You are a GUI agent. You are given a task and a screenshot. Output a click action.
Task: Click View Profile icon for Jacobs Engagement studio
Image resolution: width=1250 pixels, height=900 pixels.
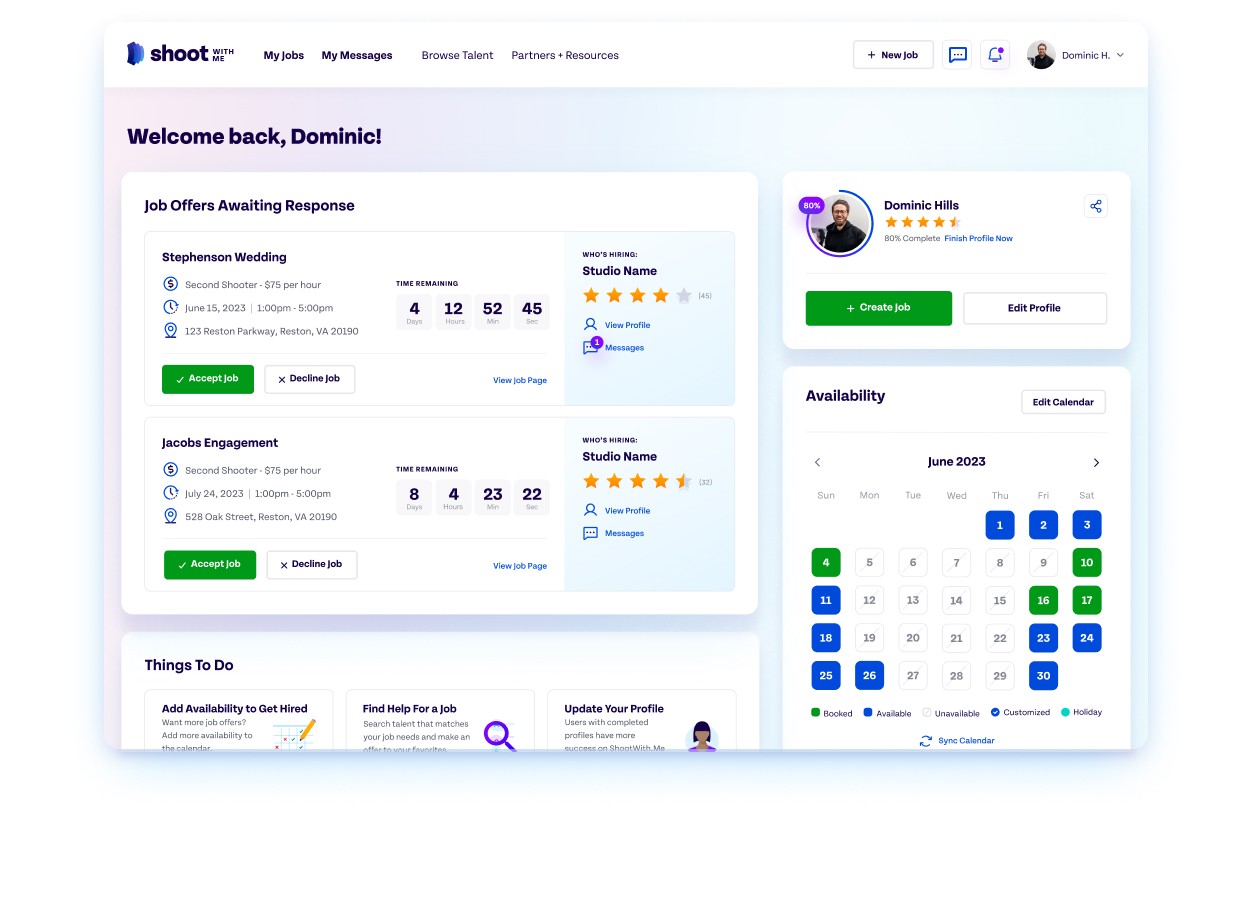(x=591, y=510)
